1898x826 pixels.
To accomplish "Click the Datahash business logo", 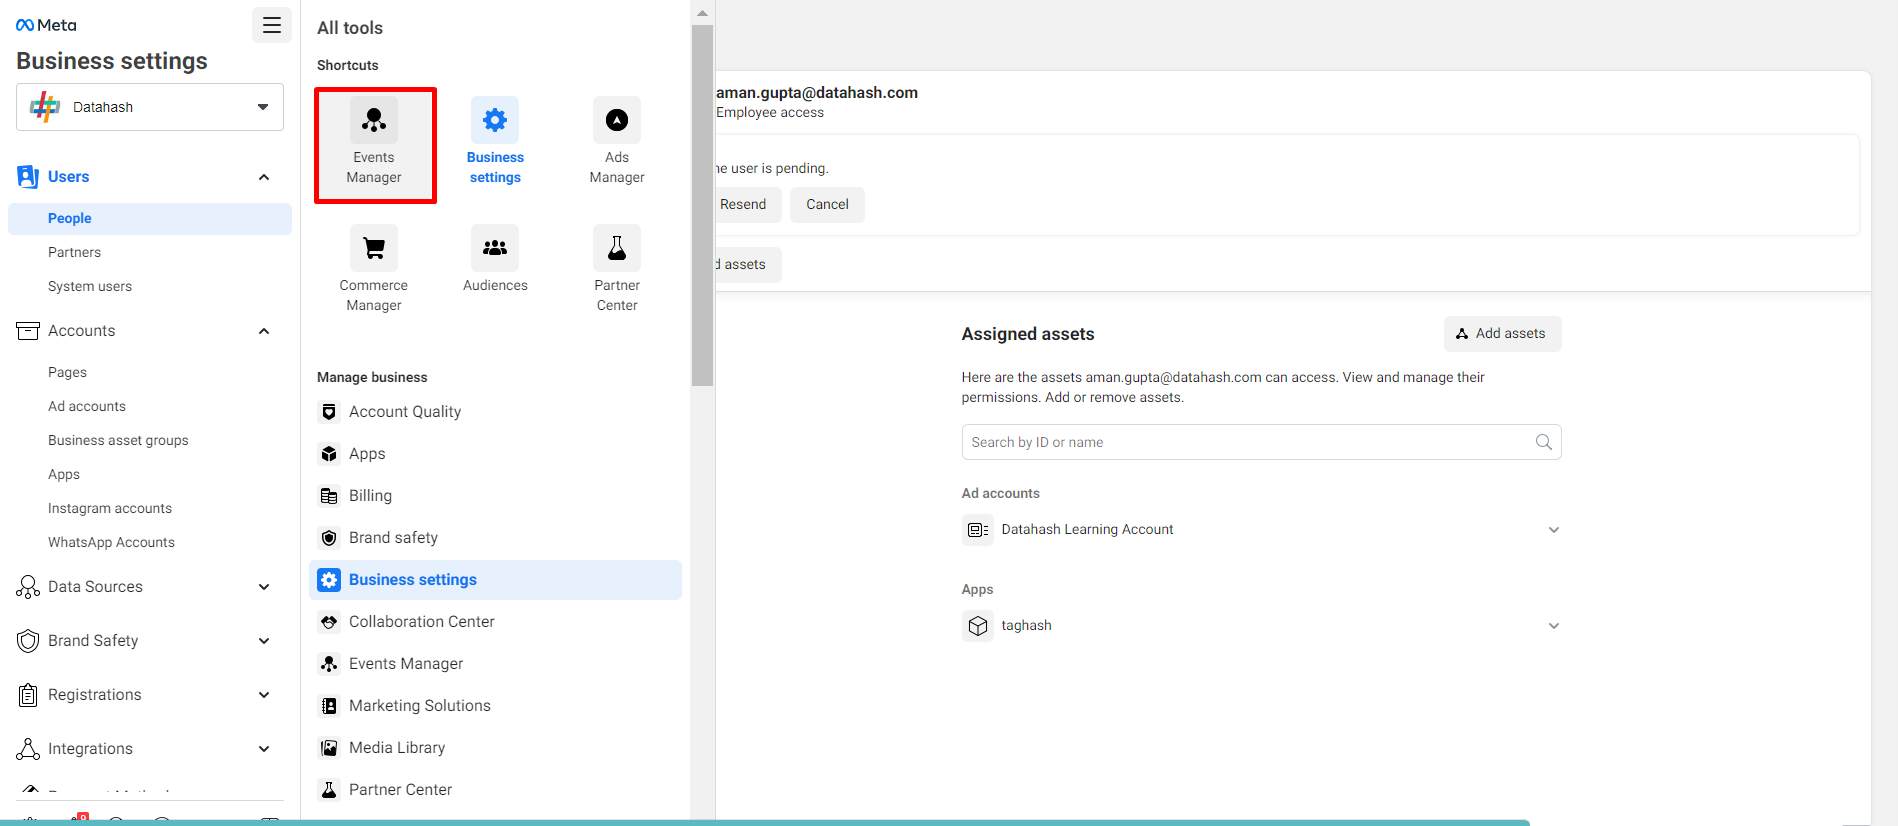I will [x=45, y=107].
